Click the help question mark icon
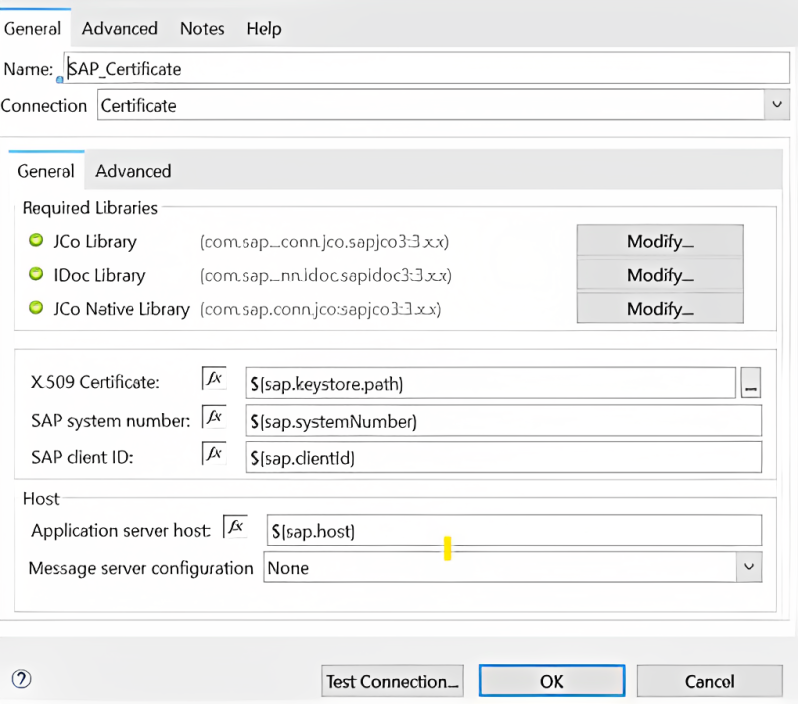Screen dimensions: 798x704 [x=22, y=679]
